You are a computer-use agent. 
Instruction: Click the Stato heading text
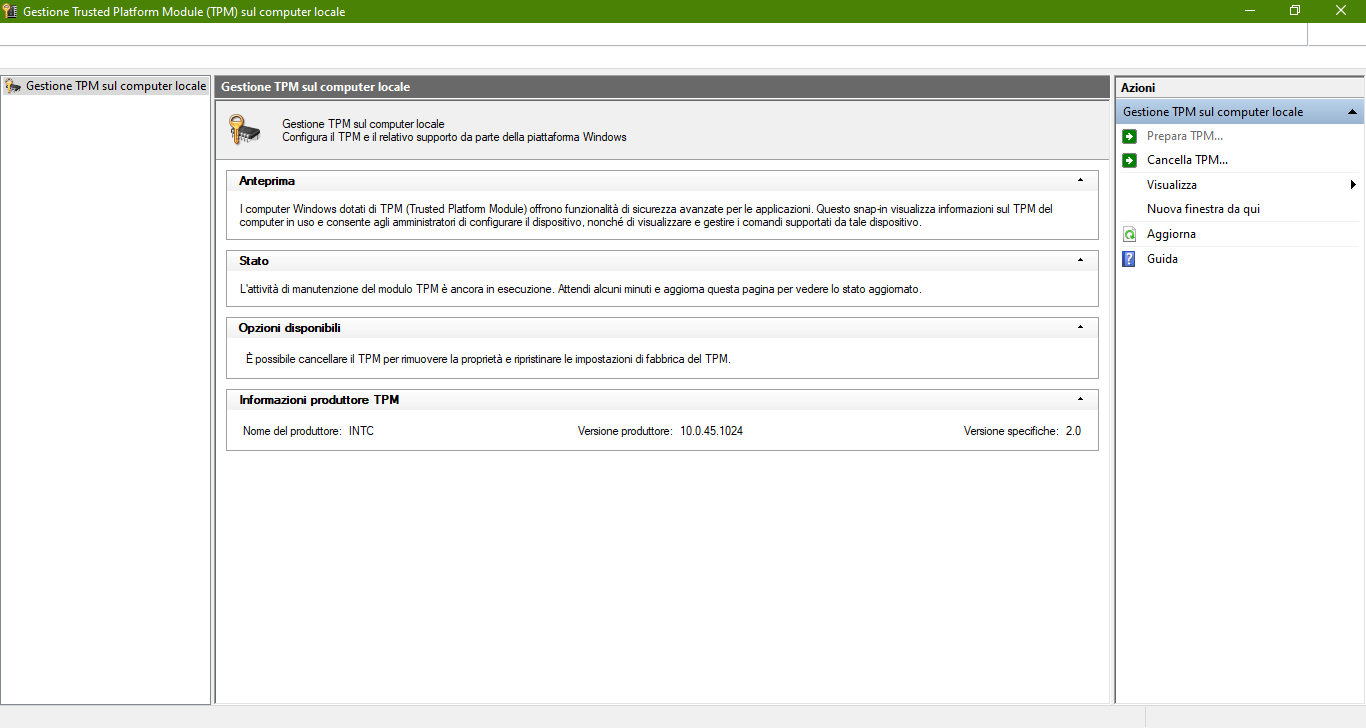coord(254,261)
